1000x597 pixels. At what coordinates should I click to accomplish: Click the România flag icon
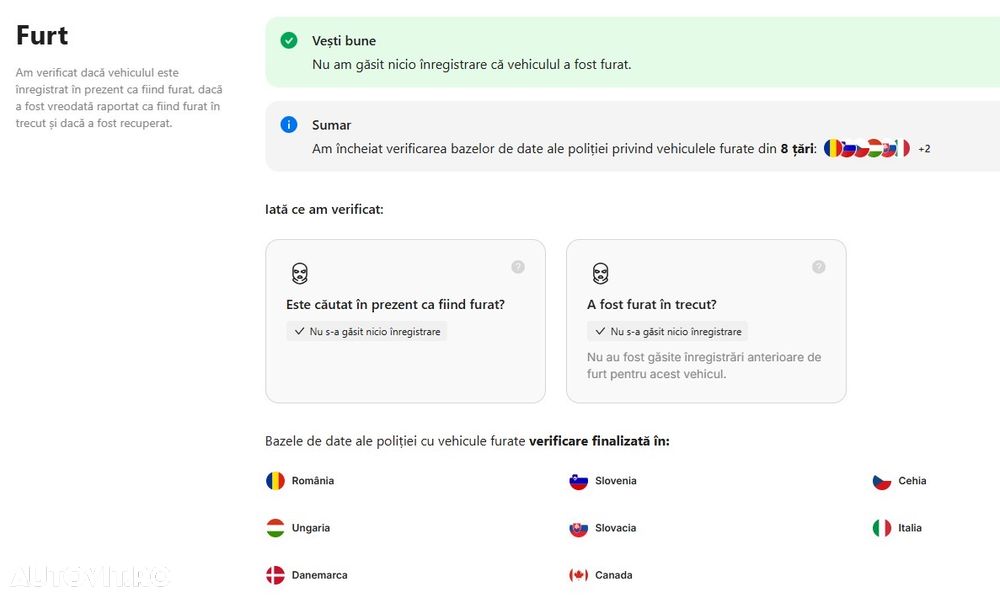click(275, 481)
